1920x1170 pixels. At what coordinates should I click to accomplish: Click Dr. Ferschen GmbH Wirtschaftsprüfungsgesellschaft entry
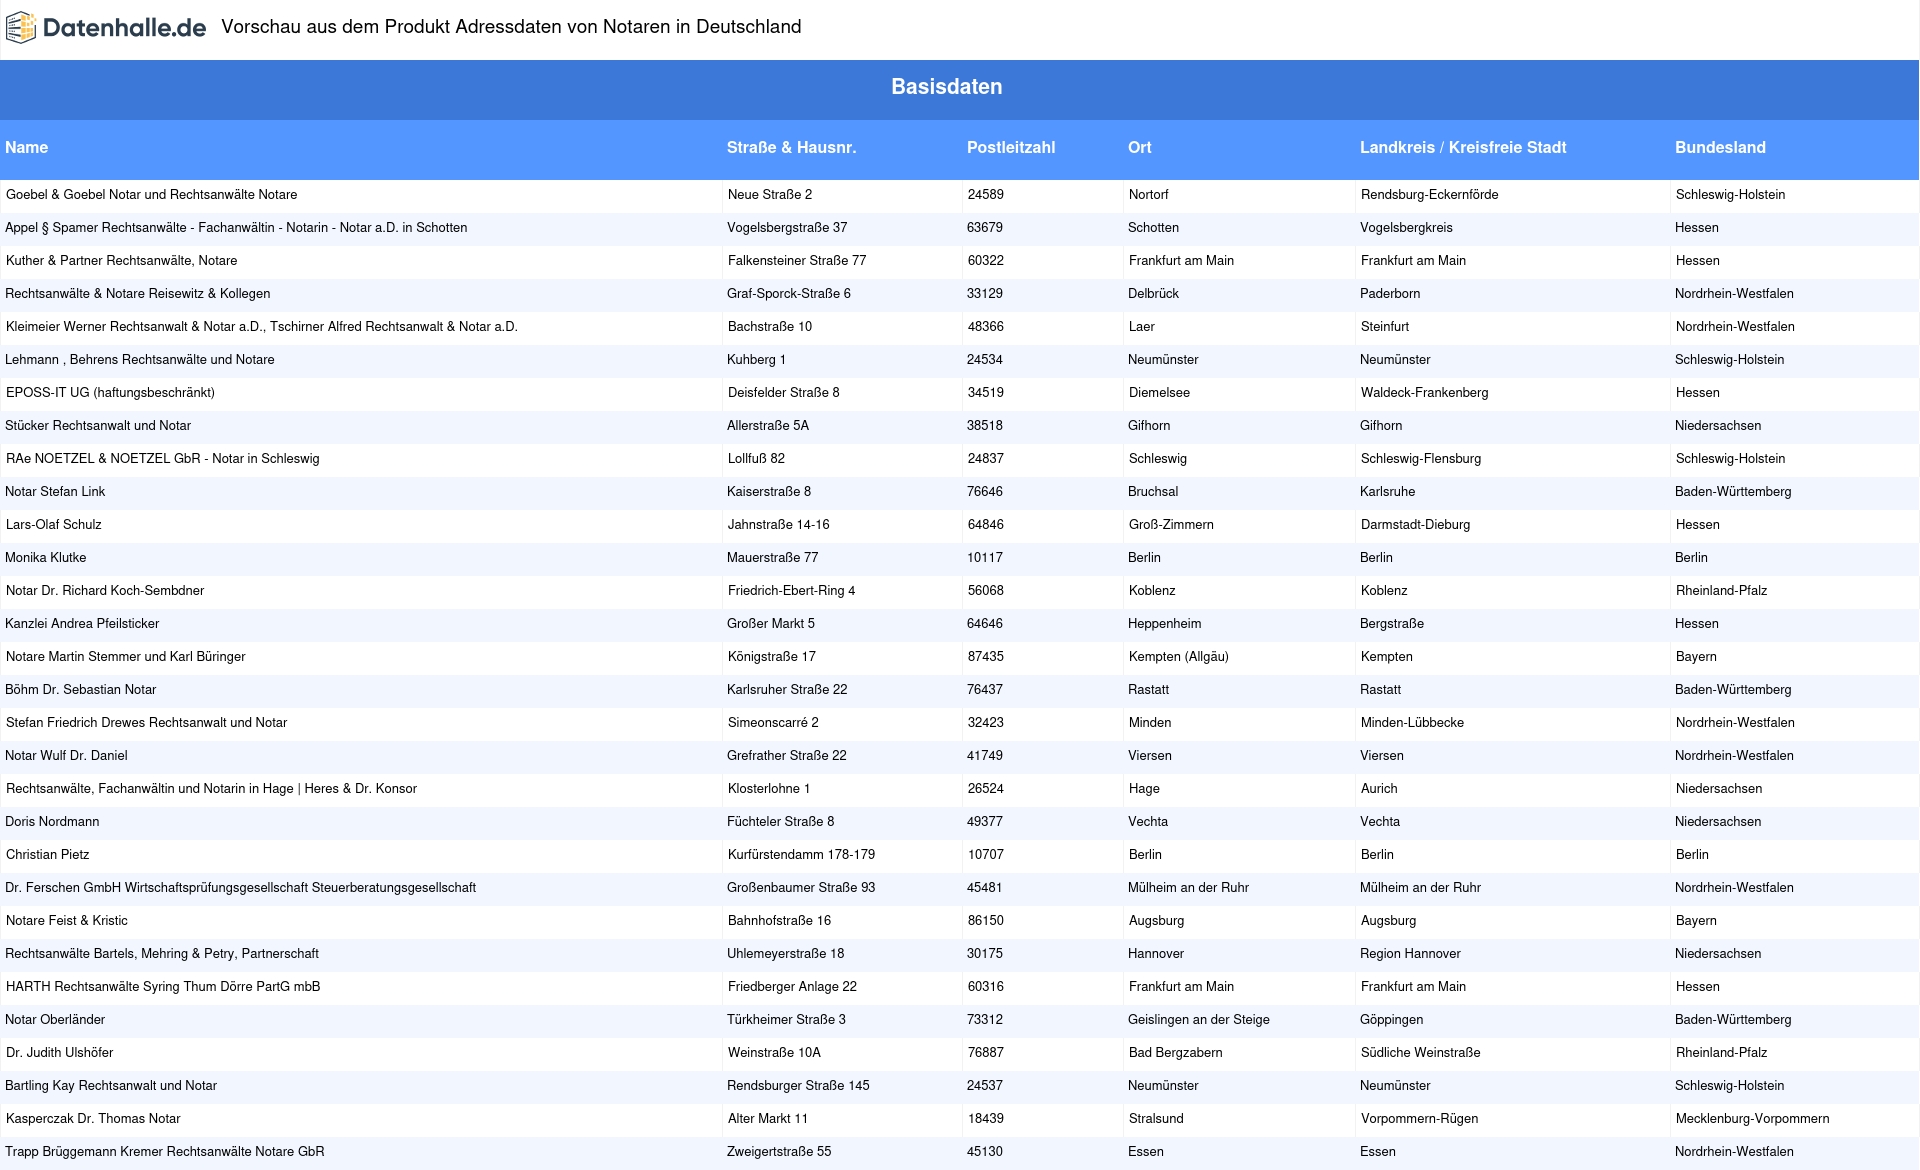coord(241,888)
